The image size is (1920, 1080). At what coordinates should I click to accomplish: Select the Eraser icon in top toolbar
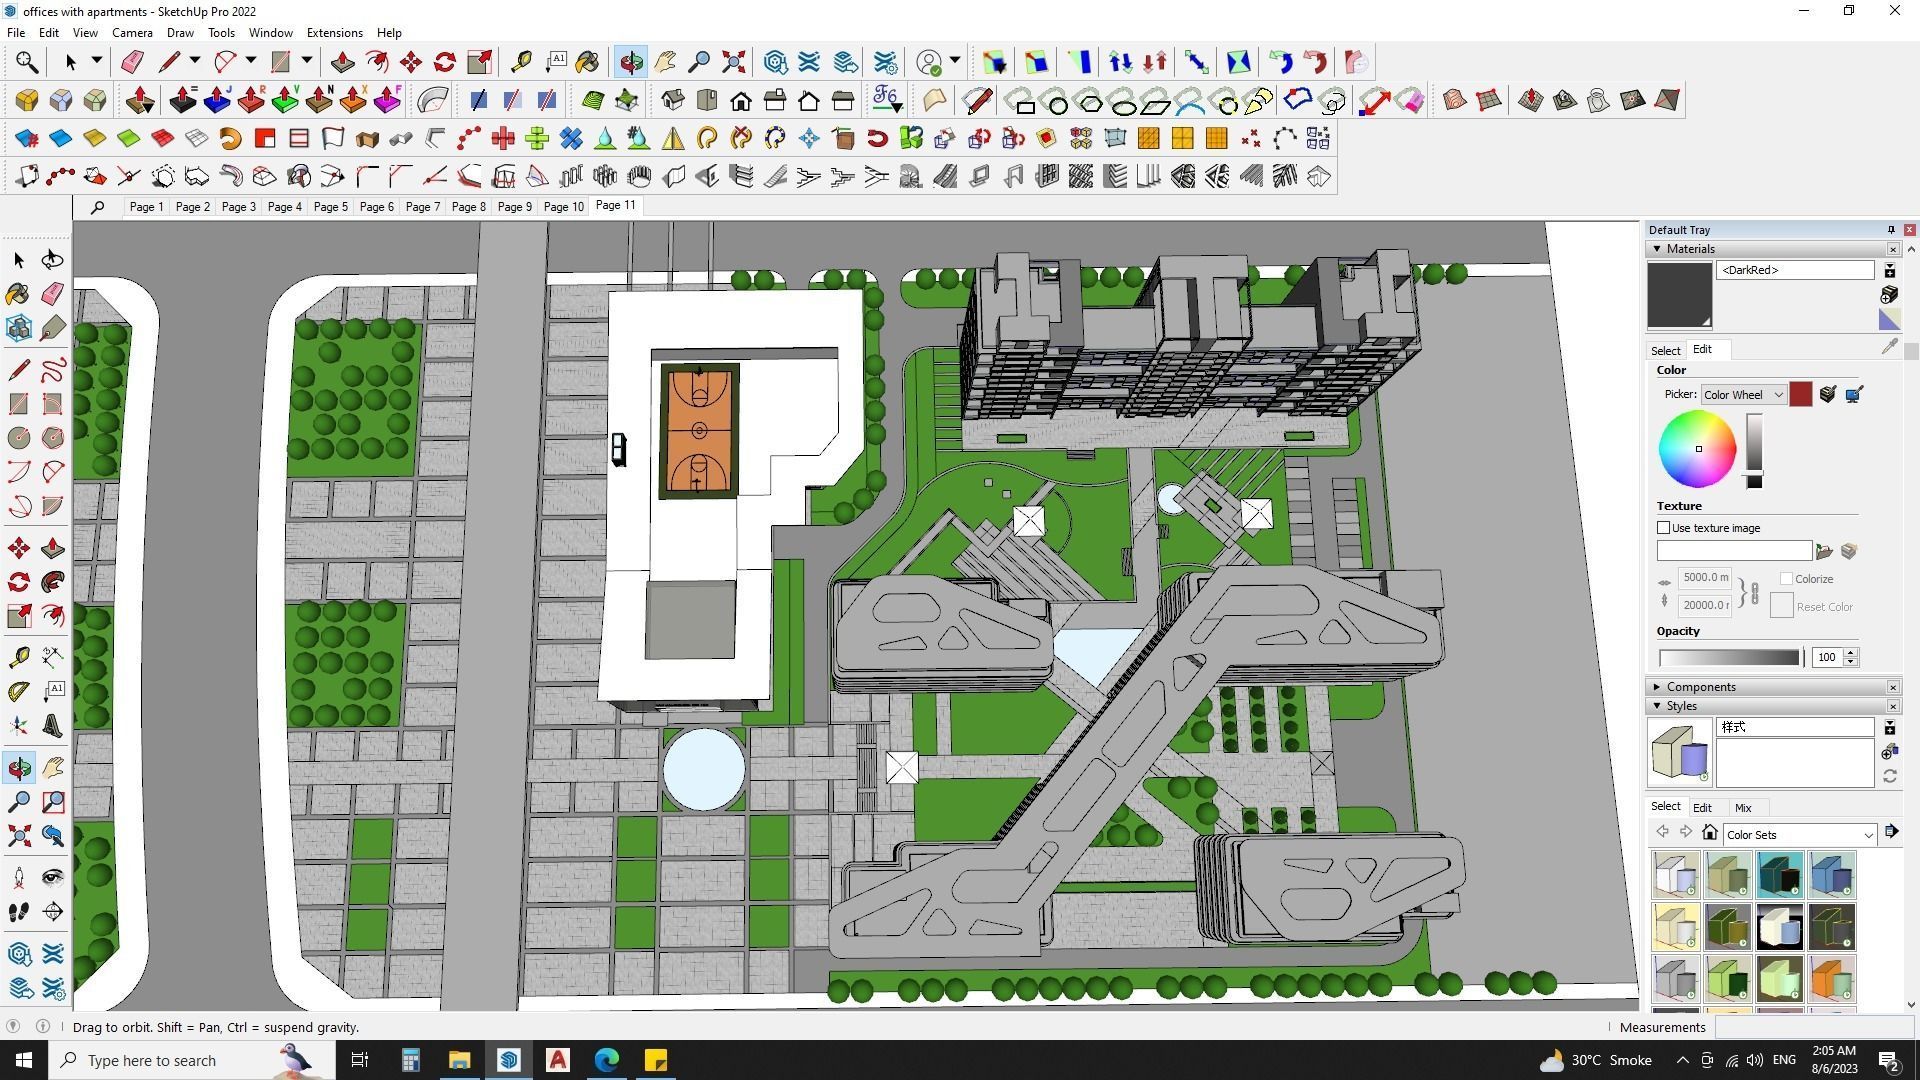131,63
